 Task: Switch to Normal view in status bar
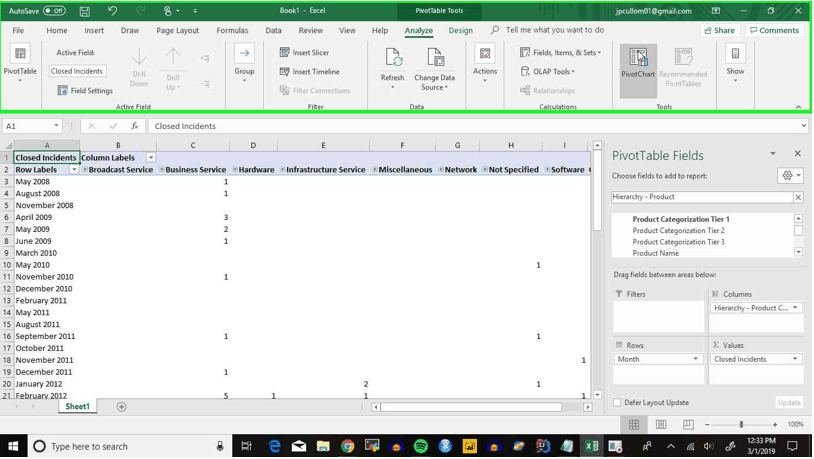(634, 425)
